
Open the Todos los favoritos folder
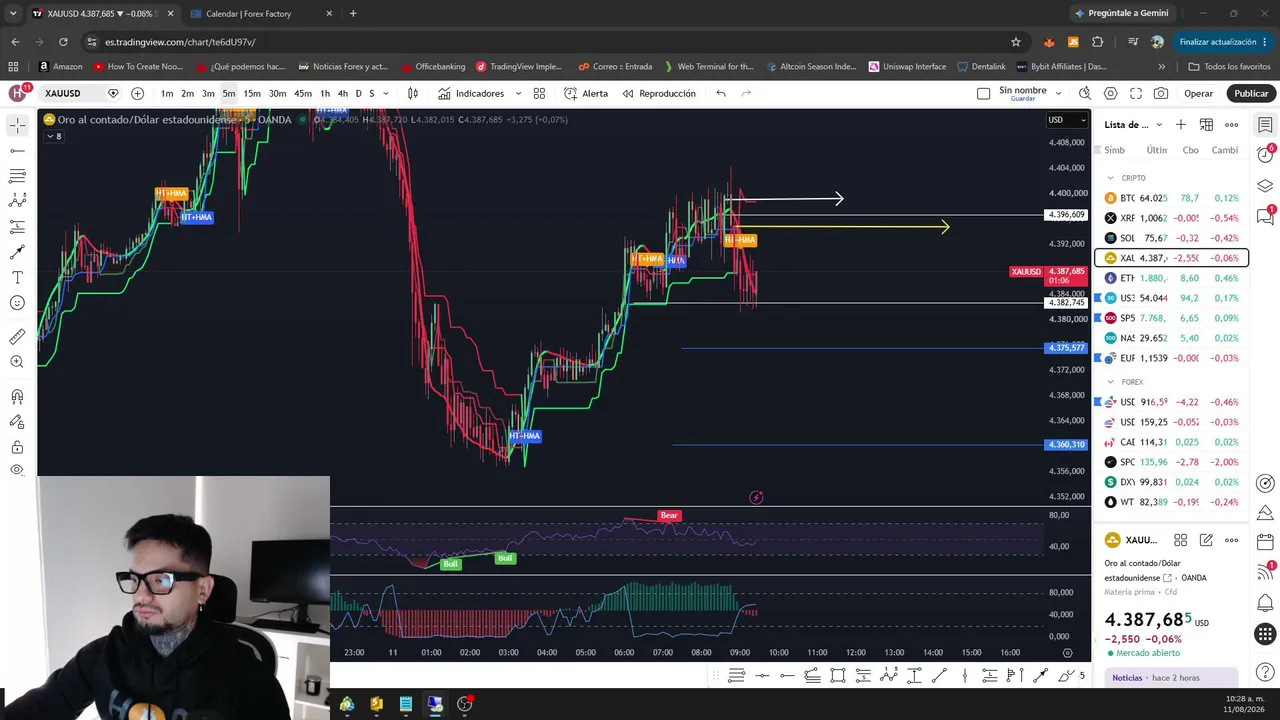(x=1229, y=67)
